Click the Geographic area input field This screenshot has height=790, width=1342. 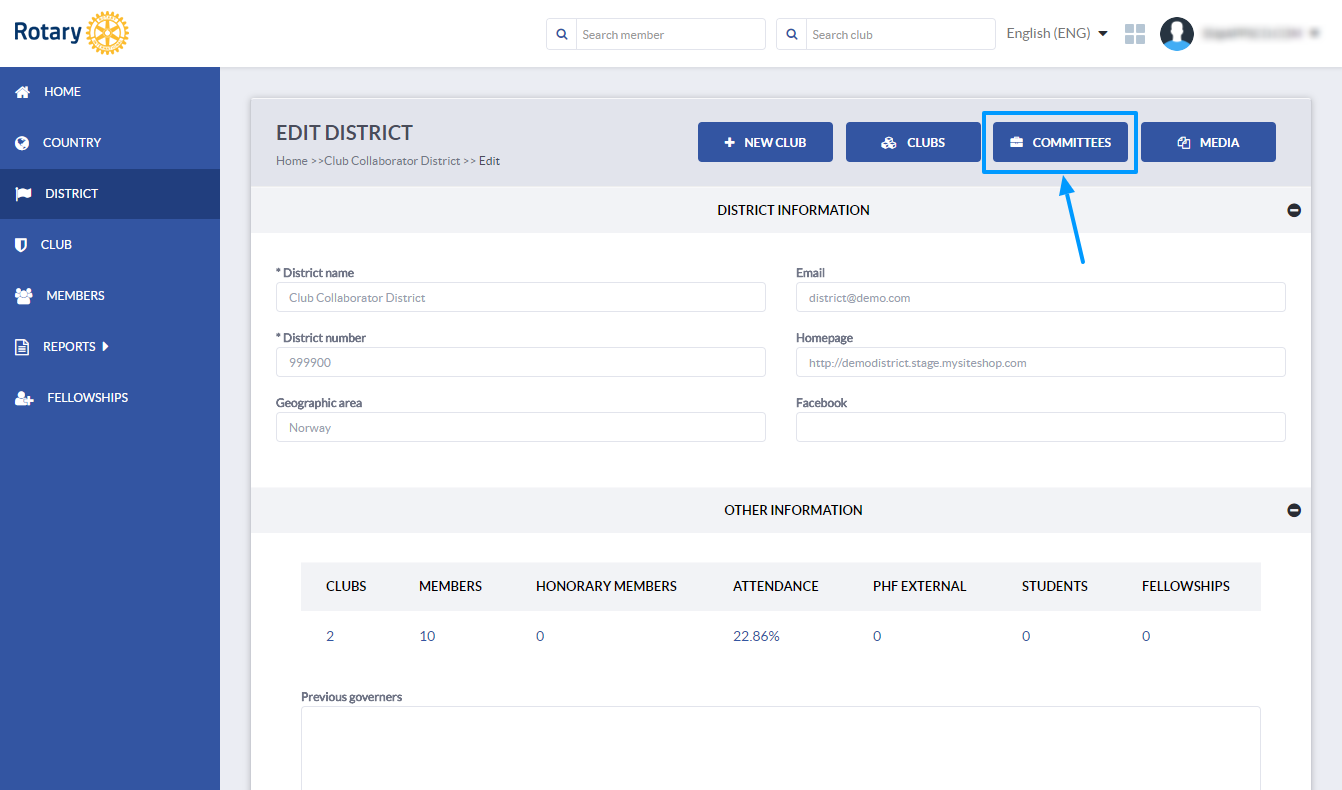pyautogui.click(x=521, y=427)
